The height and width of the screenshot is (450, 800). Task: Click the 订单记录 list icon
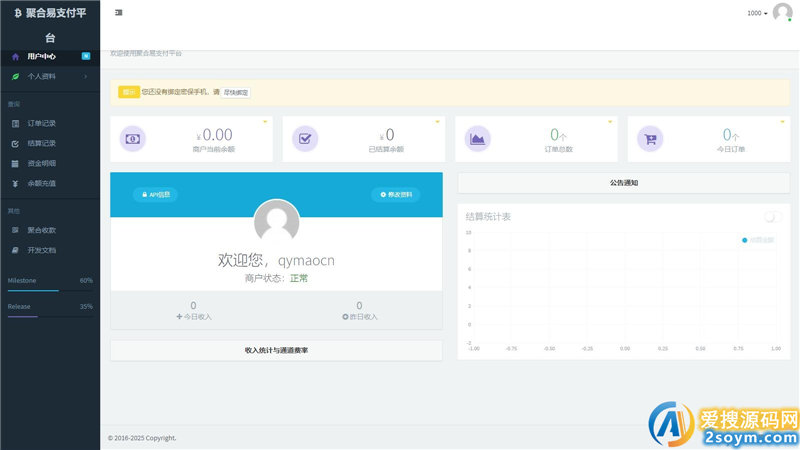click(x=15, y=123)
